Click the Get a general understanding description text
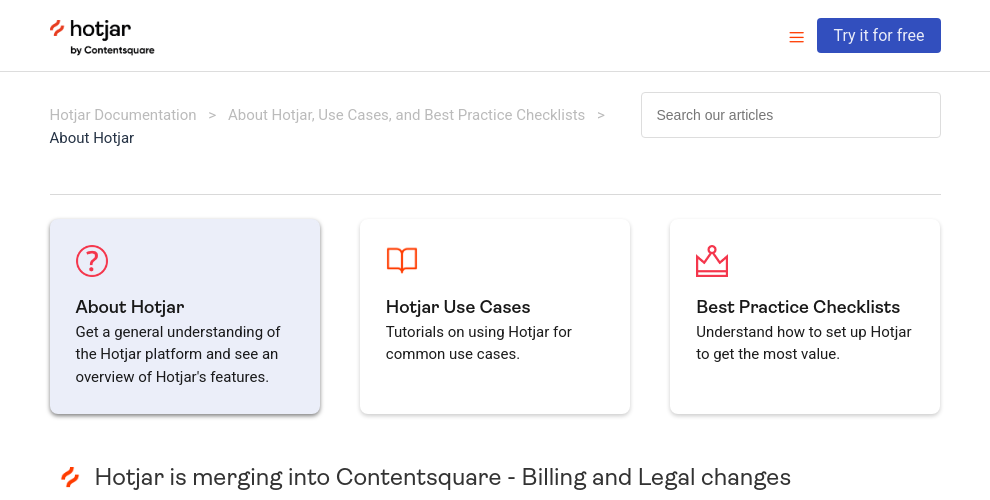990x500 pixels. tap(178, 354)
